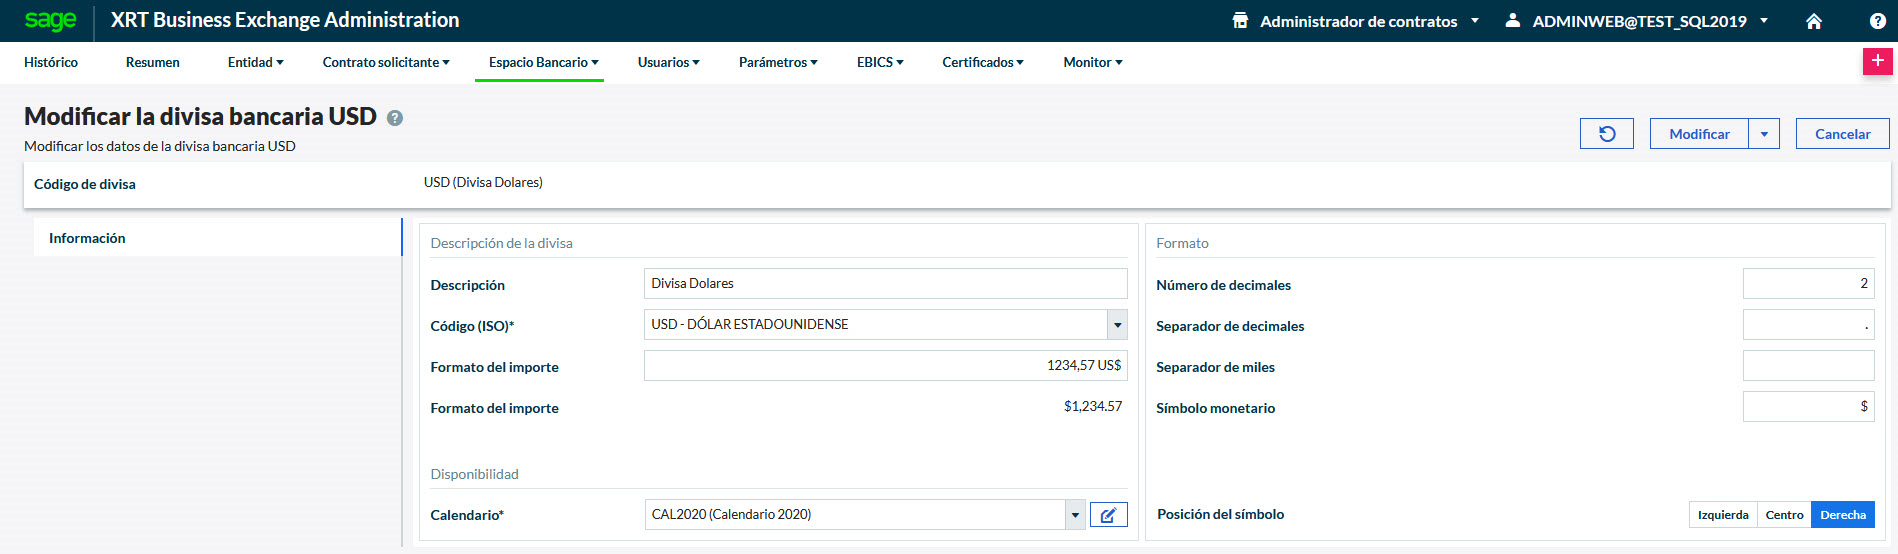Image resolution: width=1898 pixels, height=554 pixels.
Task: Click the home icon in header
Action: pos(1814,21)
